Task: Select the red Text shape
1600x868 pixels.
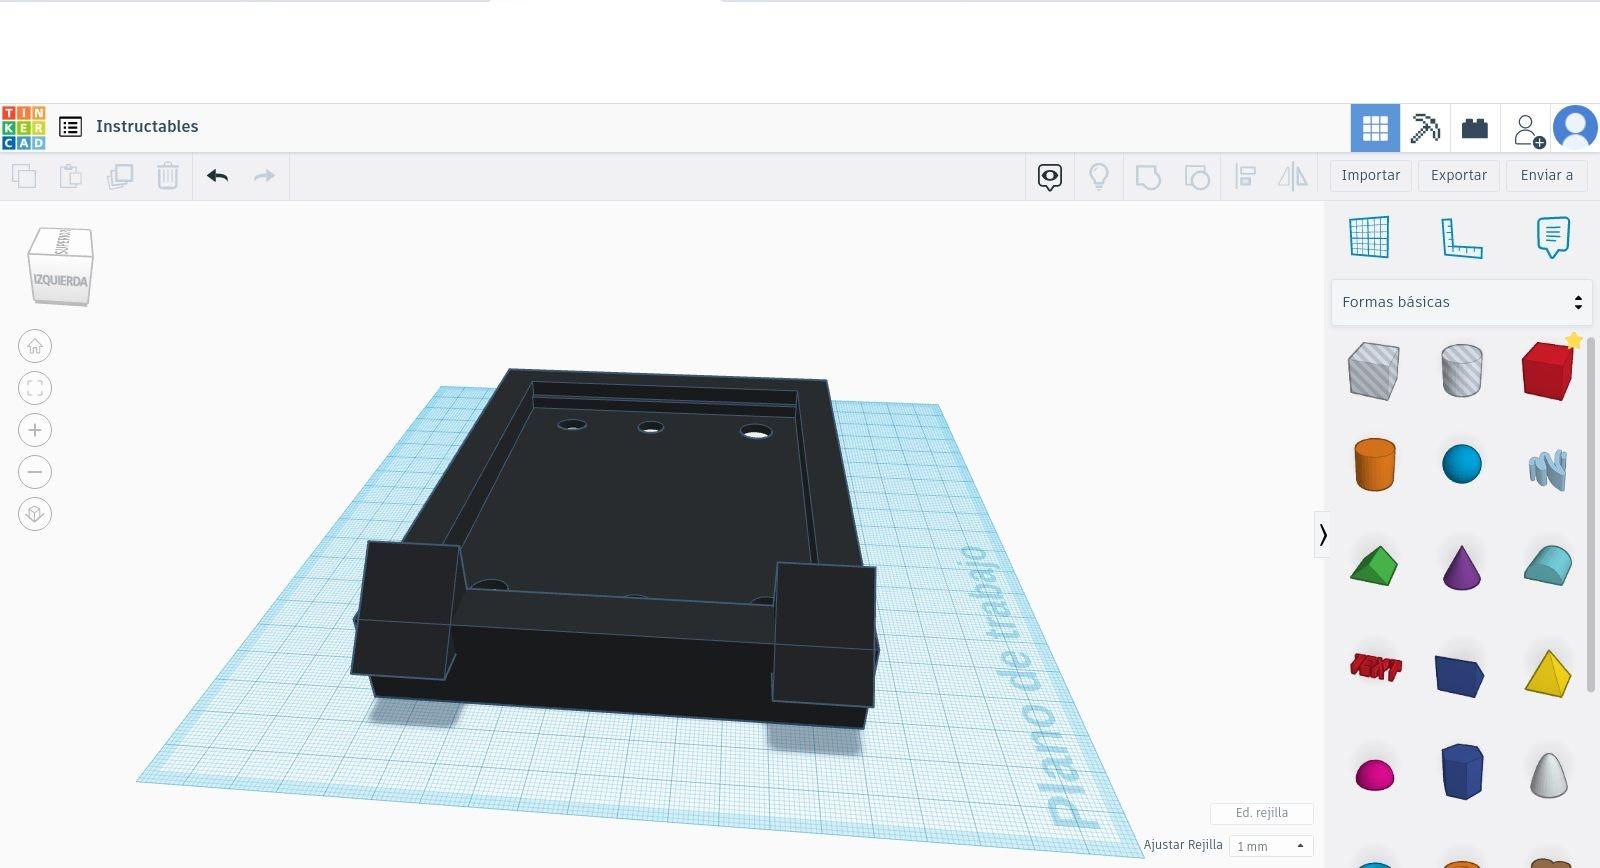Action: [x=1375, y=667]
